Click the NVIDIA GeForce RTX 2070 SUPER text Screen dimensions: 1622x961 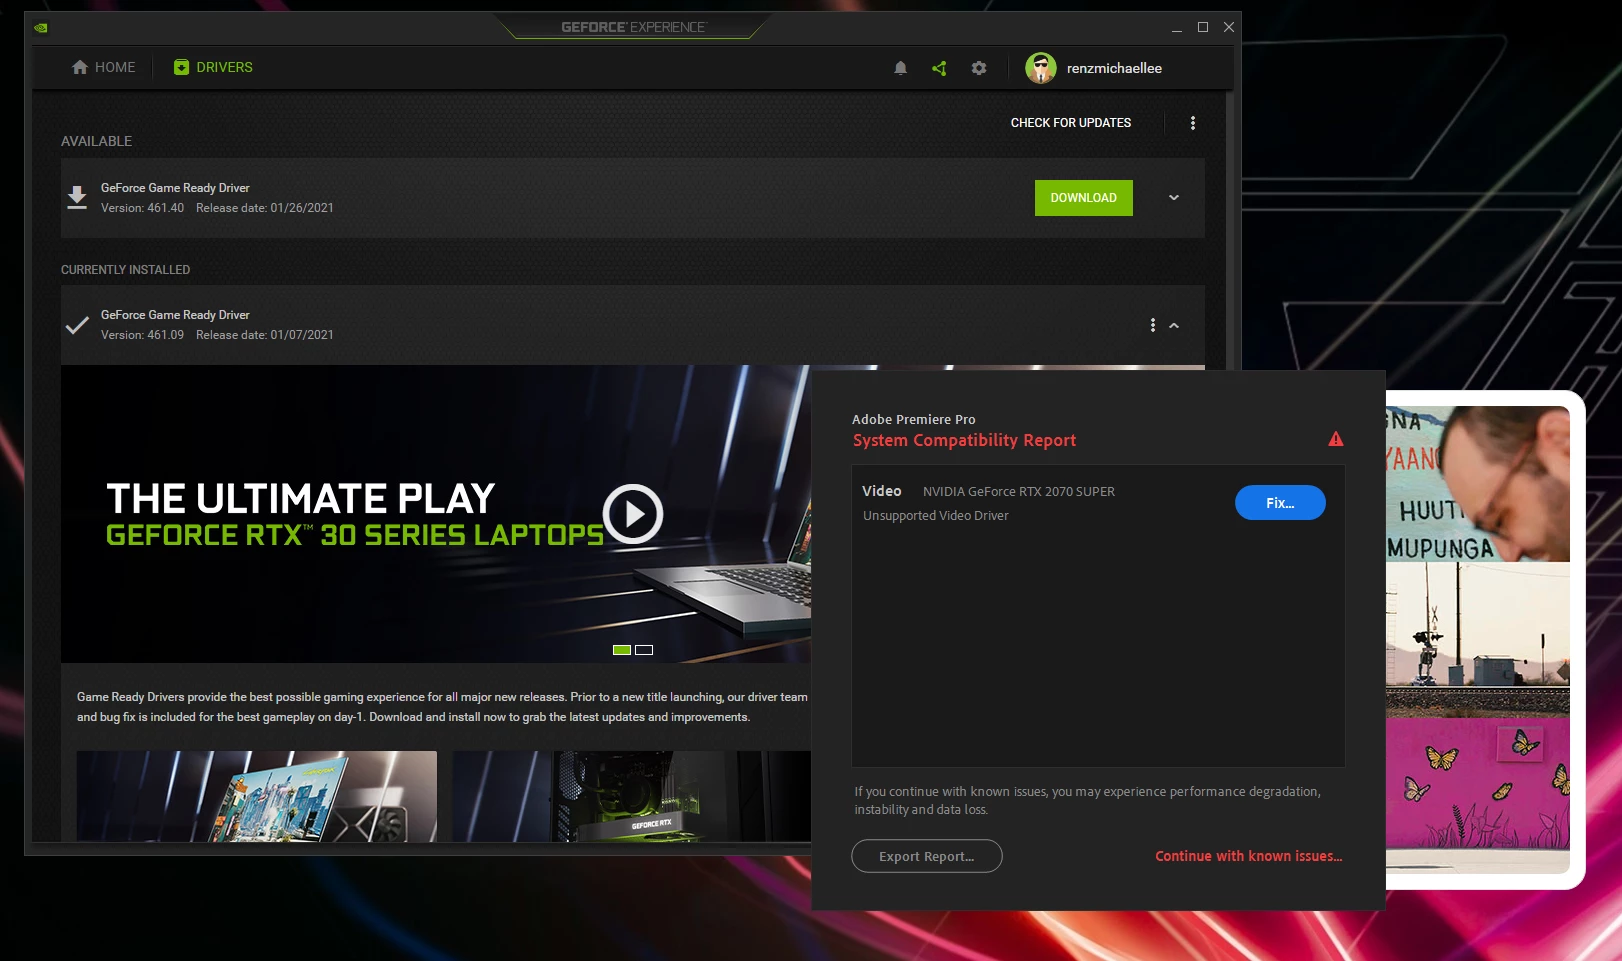tap(1019, 492)
